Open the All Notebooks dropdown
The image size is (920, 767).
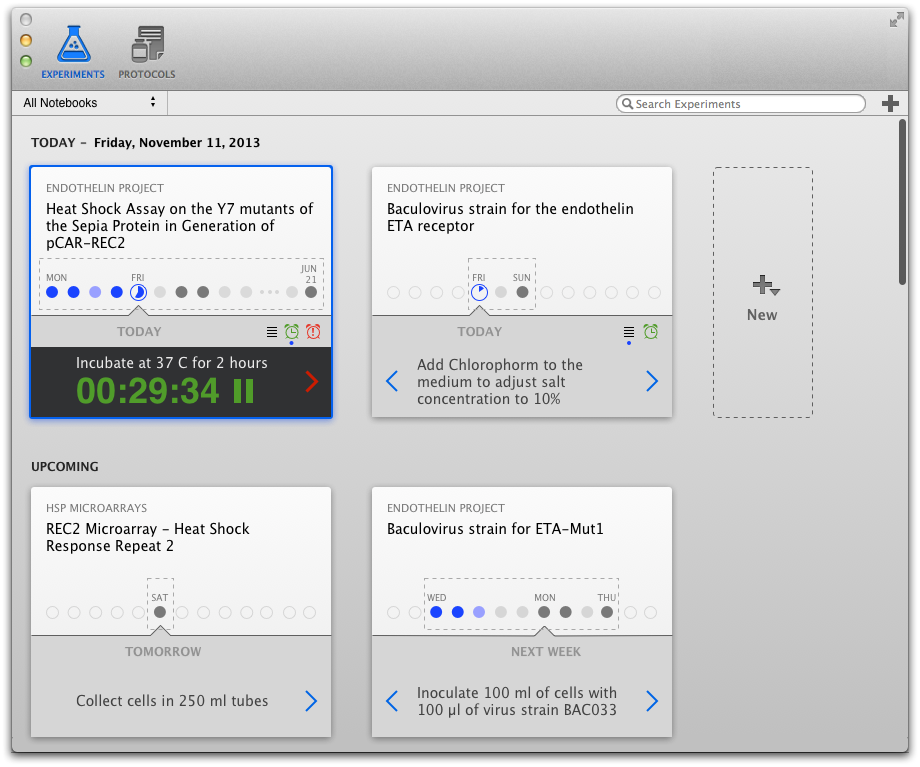click(x=89, y=103)
